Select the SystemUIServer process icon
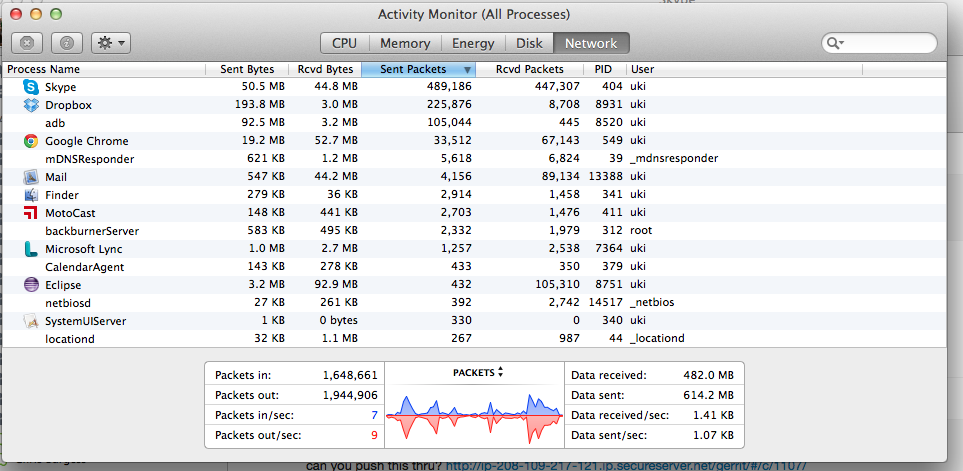 pos(31,321)
